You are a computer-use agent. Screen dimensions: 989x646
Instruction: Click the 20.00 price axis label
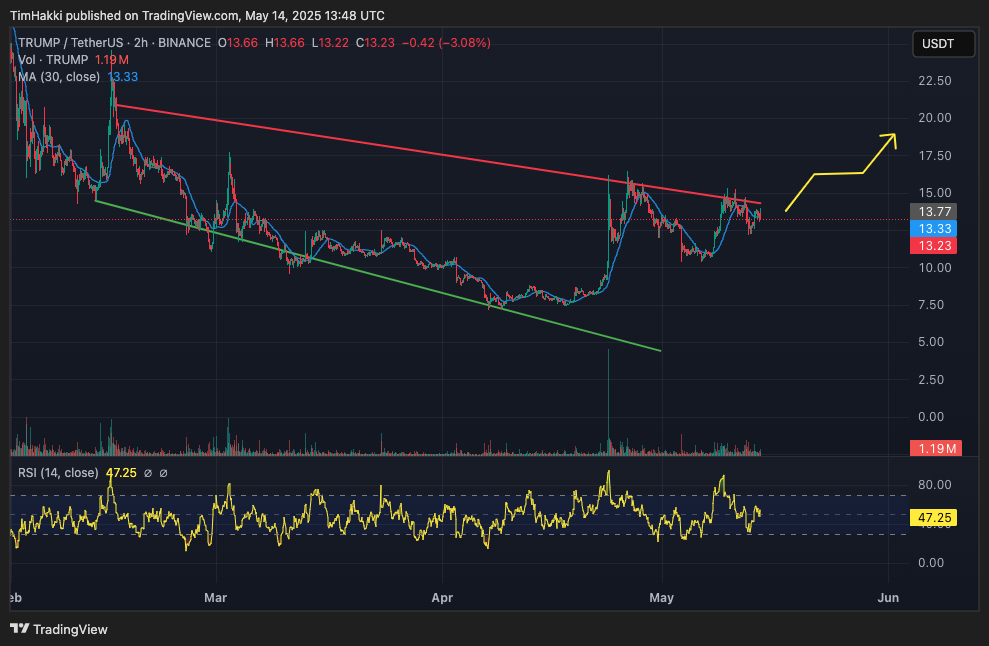click(x=935, y=118)
